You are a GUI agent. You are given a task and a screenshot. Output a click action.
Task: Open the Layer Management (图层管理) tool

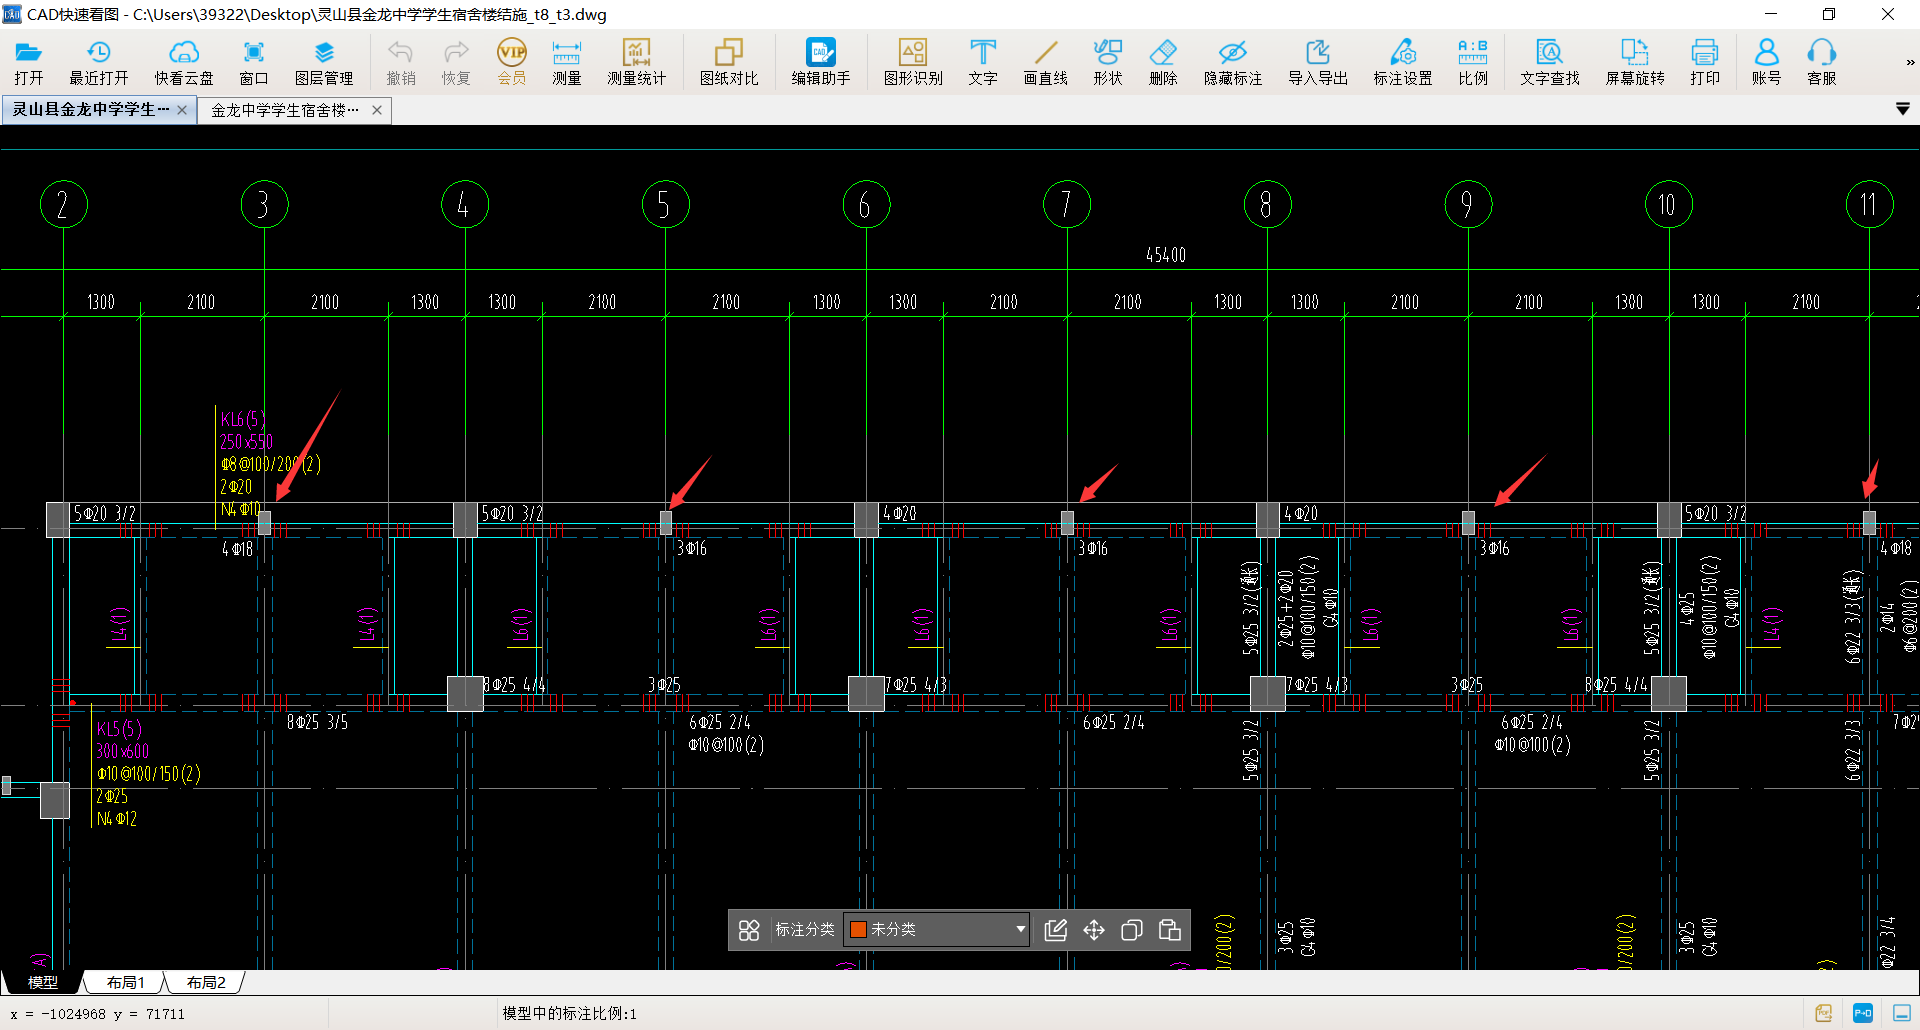coord(323,62)
